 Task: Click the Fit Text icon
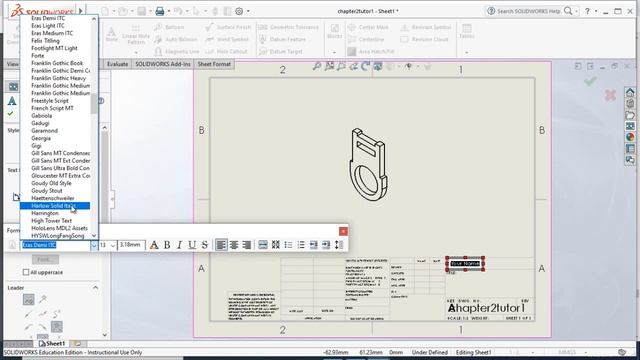263,245
